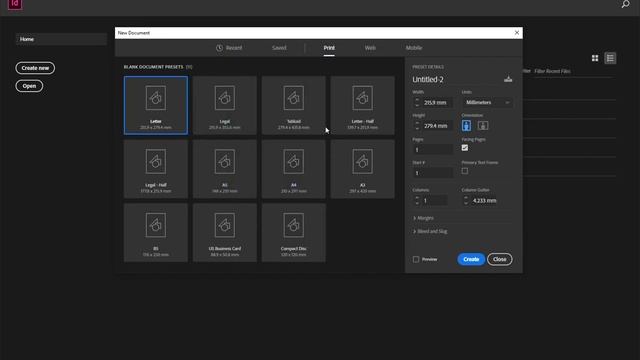Viewport: 640px width, 360px height.
Task: Choose the B5 preset
Action: click(156, 233)
